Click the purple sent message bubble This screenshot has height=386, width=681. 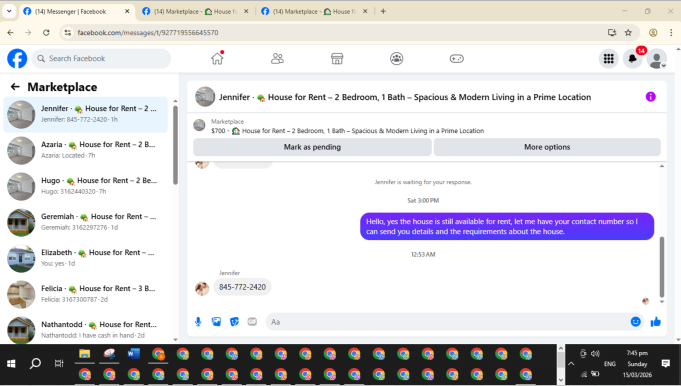pyautogui.click(x=507, y=226)
